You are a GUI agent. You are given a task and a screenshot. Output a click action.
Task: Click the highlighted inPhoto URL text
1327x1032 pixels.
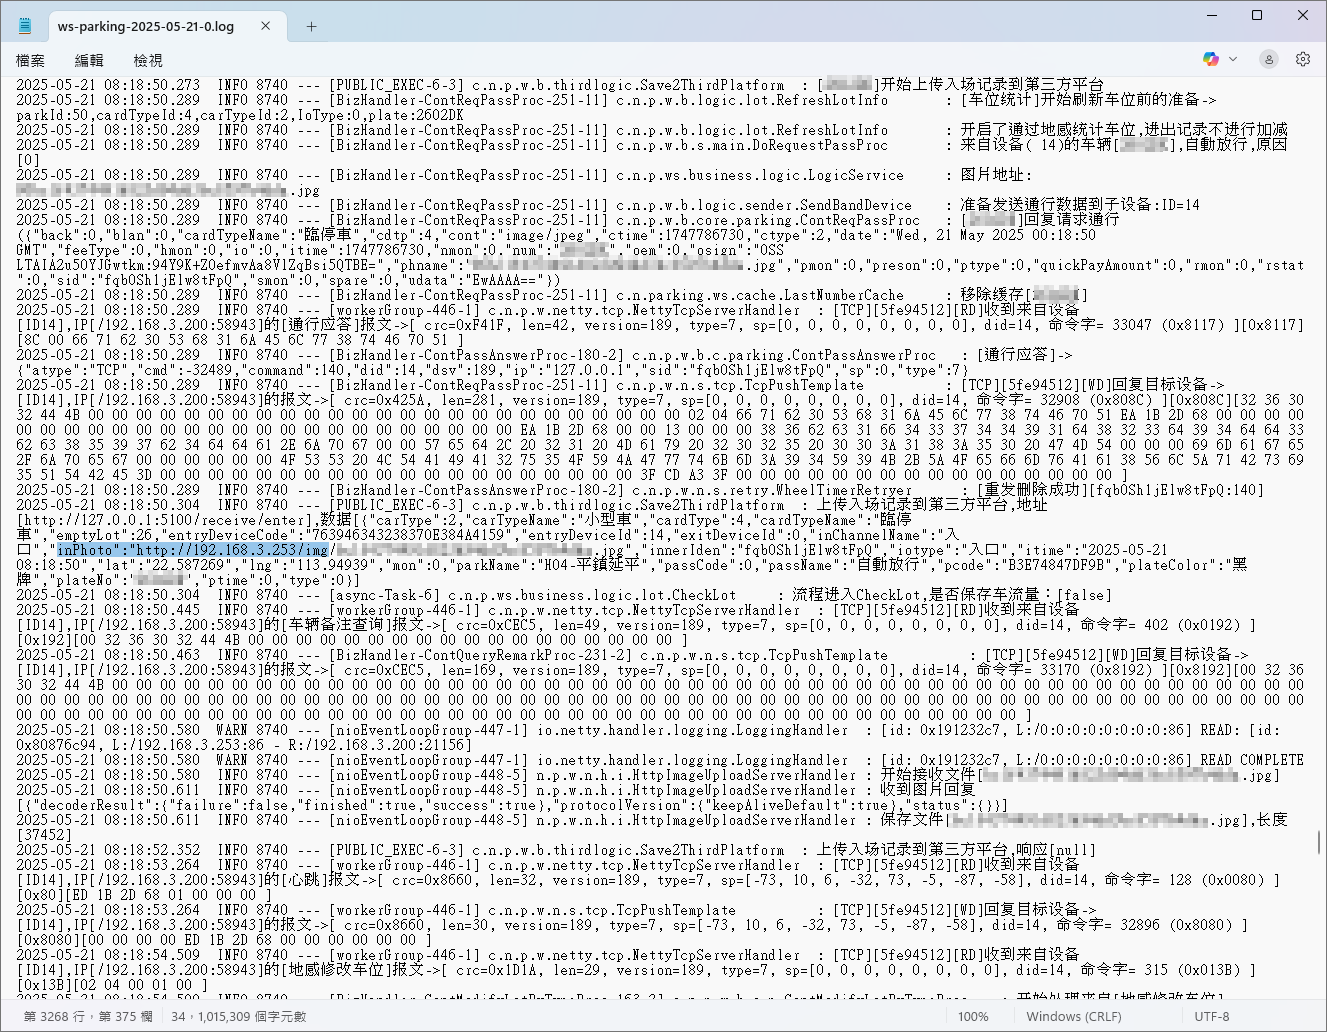(x=192, y=550)
